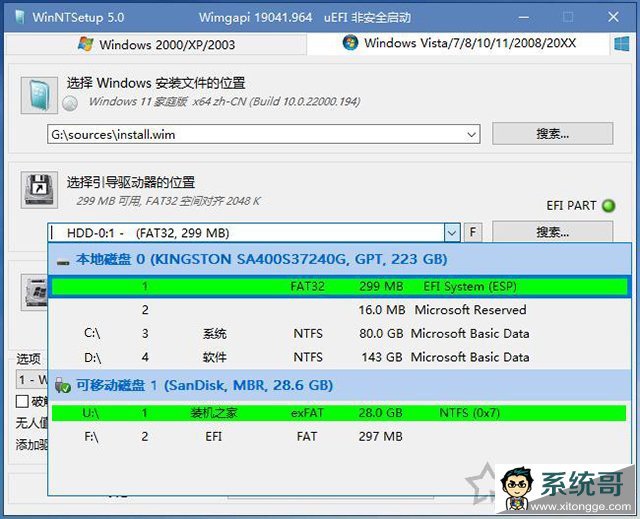Select C:\ NTFS 80.0 GB partition row
Viewport: 640px width, 519px height.
tap(339, 334)
